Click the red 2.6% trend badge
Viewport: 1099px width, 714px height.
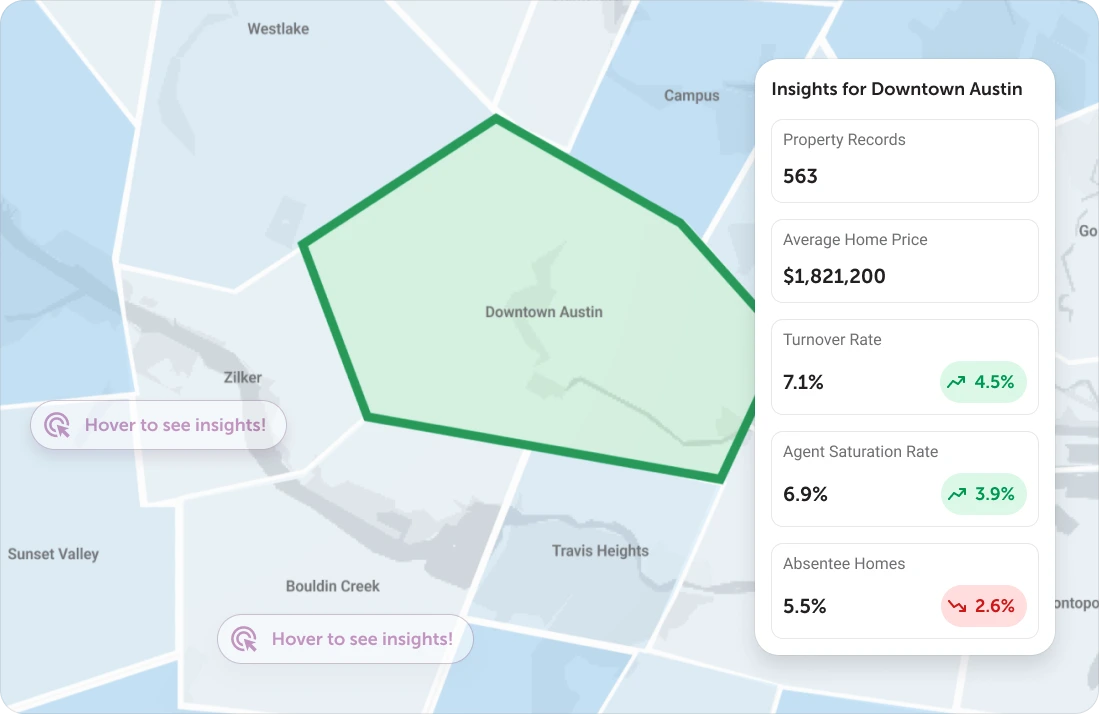(985, 606)
